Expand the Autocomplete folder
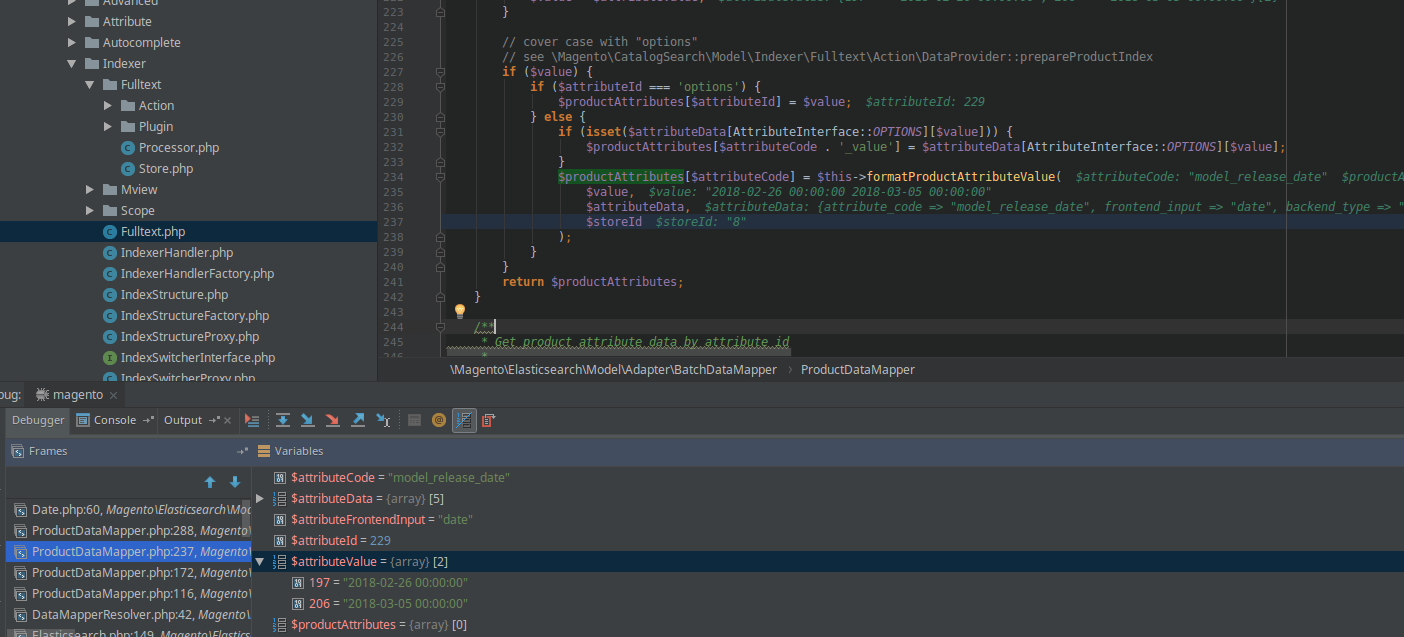Viewport: 1404px width, 637px height. [72, 43]
